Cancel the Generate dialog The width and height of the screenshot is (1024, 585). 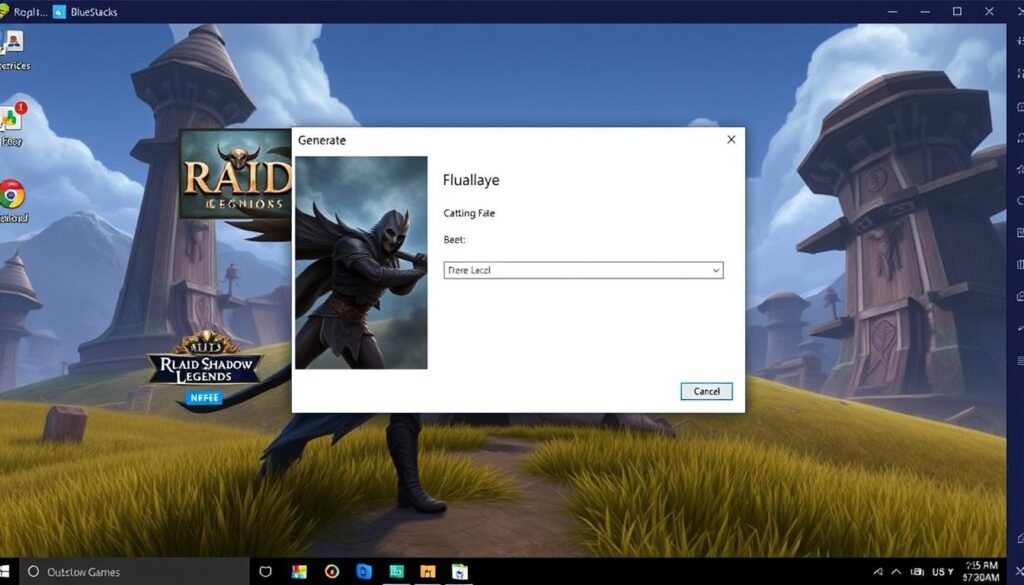point(706,391)
